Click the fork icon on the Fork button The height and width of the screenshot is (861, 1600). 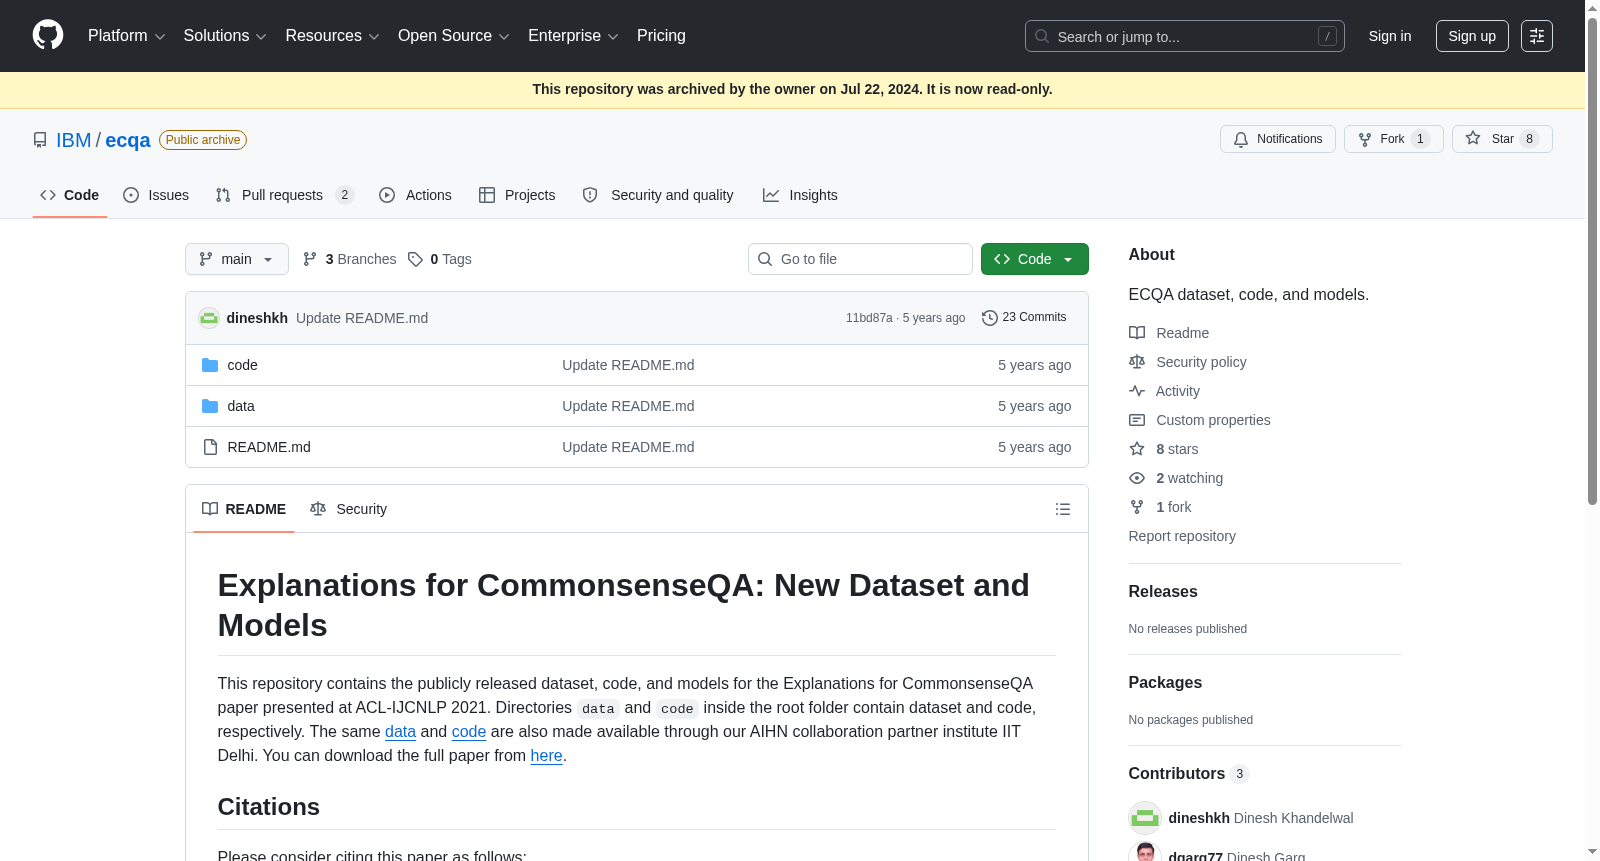coord(1365,139)
